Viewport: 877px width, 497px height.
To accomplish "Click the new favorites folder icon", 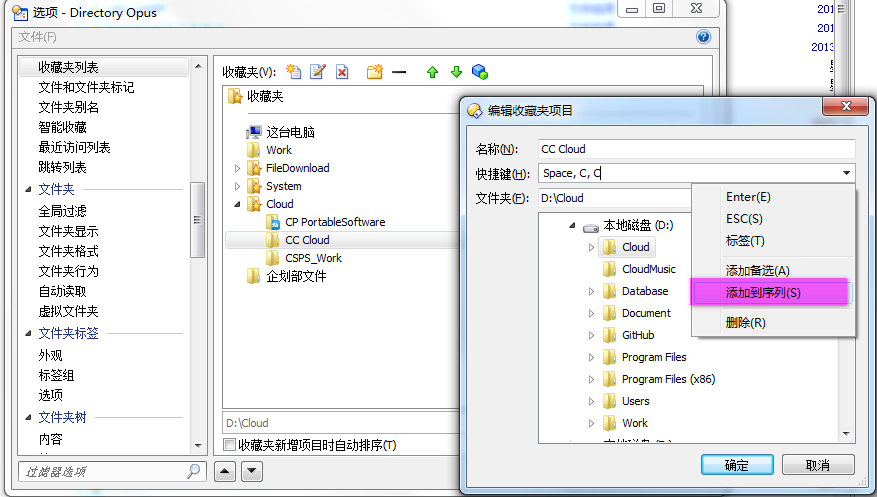I will [375, 72].
